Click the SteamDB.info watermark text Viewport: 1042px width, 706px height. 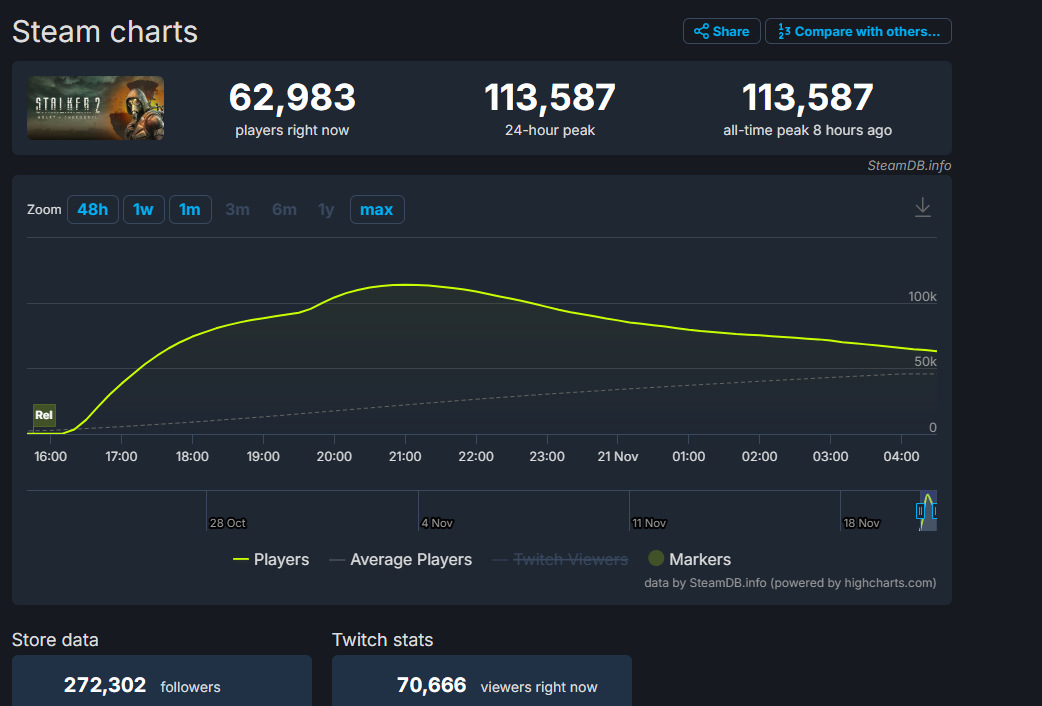pos(909,166)
